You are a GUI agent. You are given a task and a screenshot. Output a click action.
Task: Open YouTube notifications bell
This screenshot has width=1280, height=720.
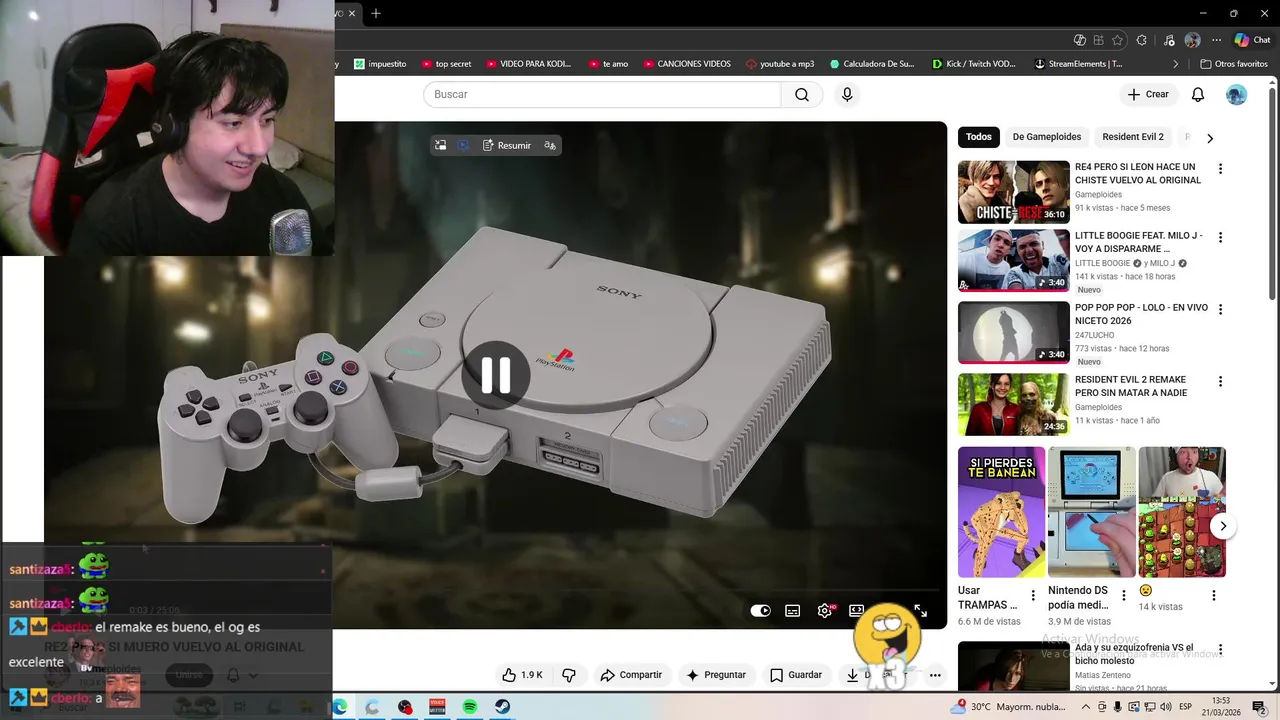(x=1197, y=95)
